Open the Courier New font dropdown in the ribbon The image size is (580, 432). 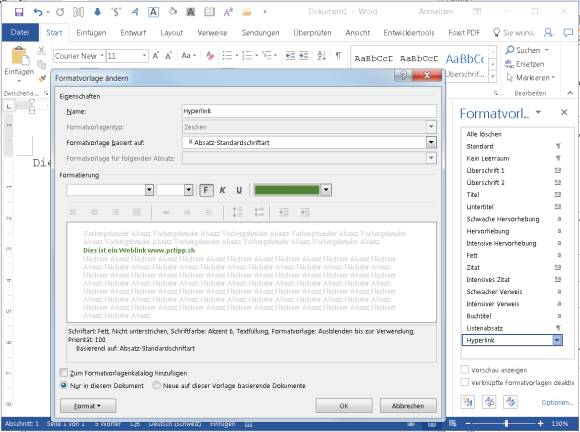click(x=102, y=56)
